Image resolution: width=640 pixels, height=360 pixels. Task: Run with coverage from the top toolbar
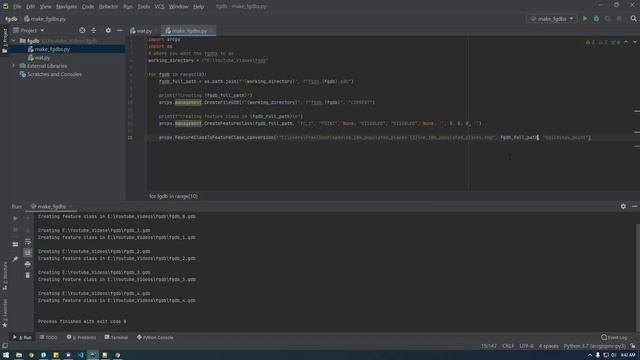point(608,19)
